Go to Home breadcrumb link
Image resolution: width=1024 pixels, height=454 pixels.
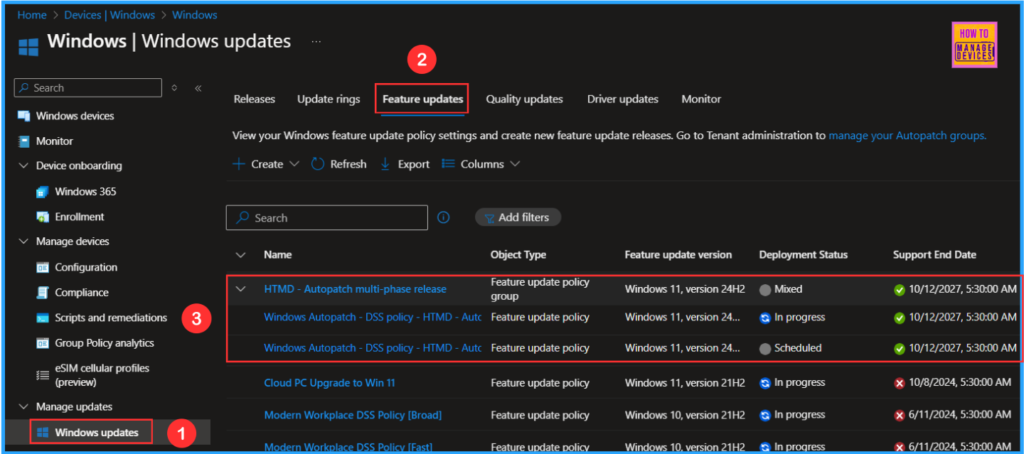(x=31, y=14)
